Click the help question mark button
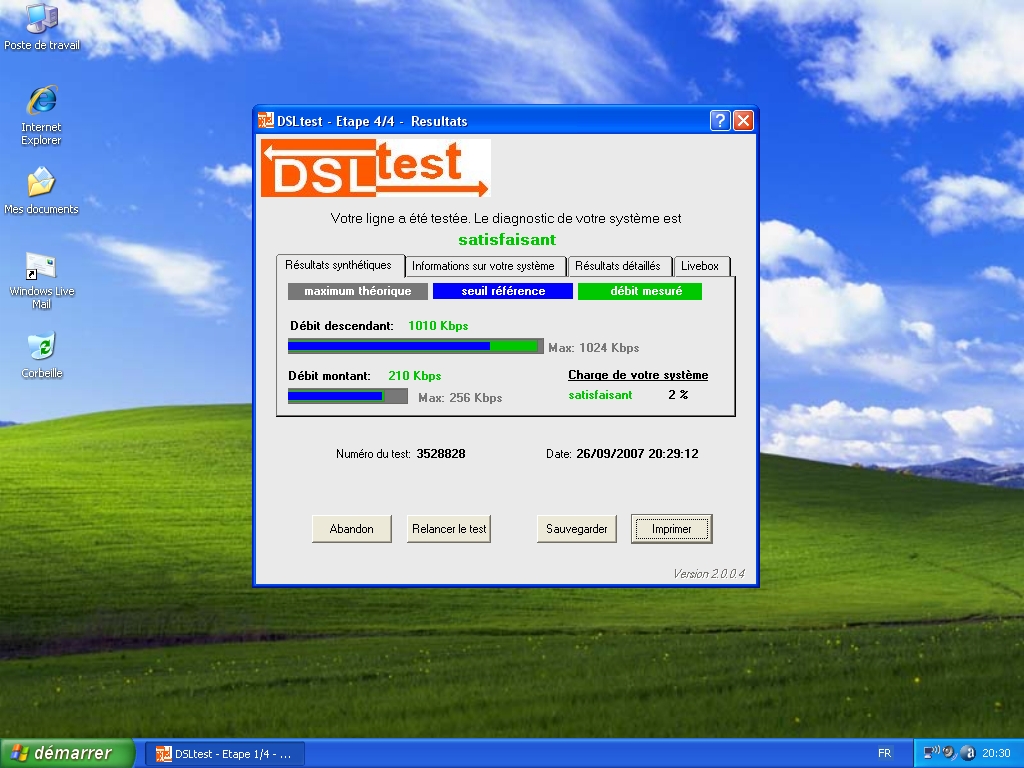This screenshot has height=768, width=1024. (x=720, y=121)
